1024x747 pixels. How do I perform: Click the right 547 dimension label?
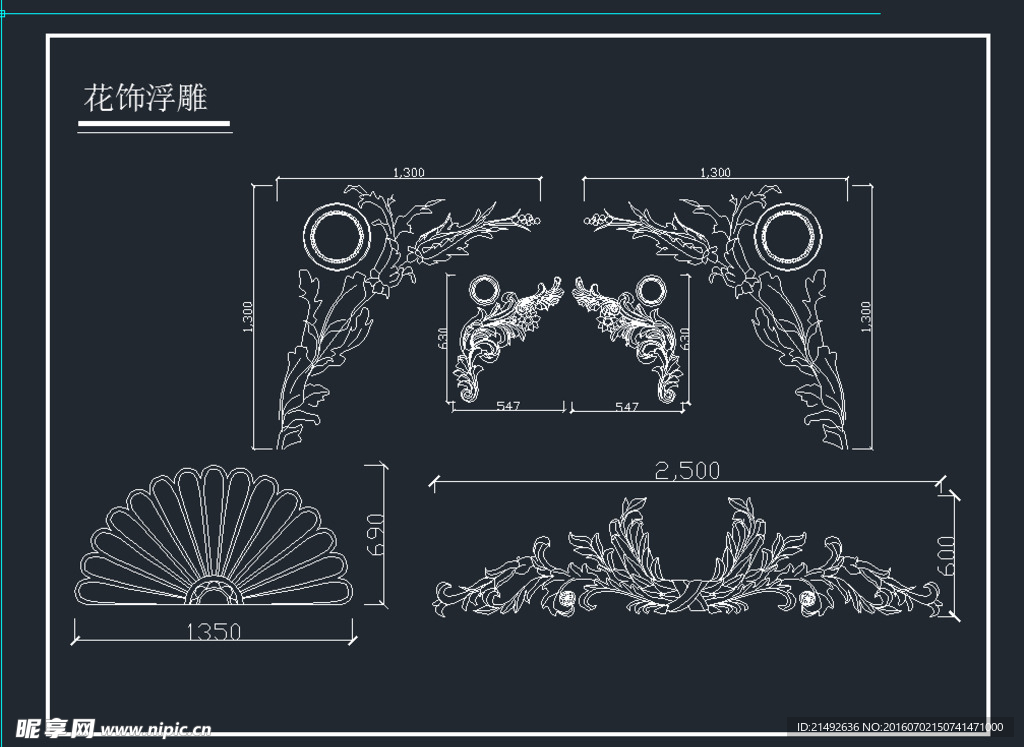click(x=626, y=407)
